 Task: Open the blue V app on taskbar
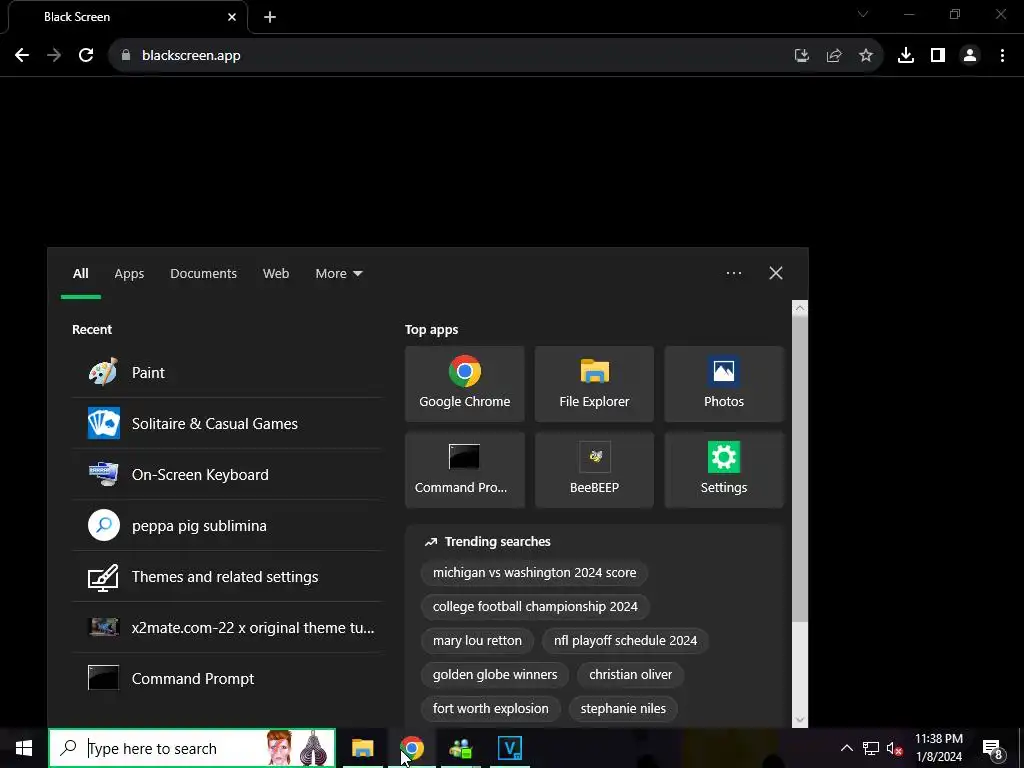point(509,748)
